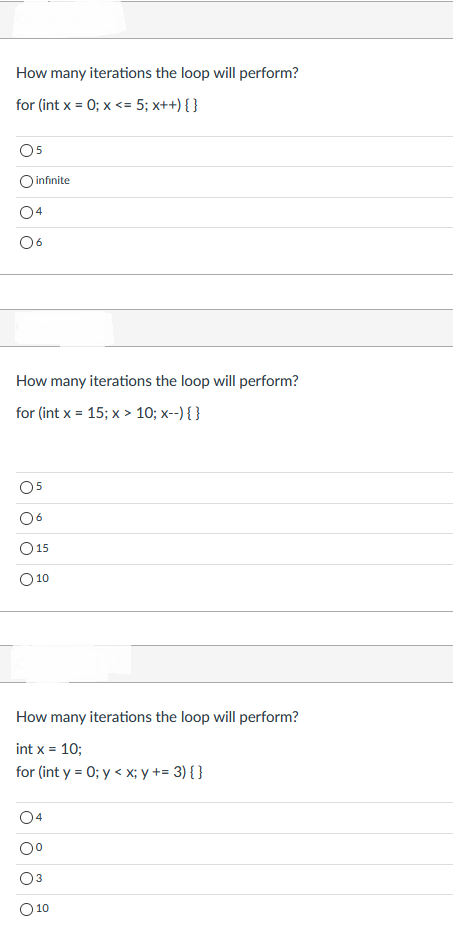Select the radio button labeled 3
Image resolution: width=454 pixels, height=936 pixels.
(26, 878)
